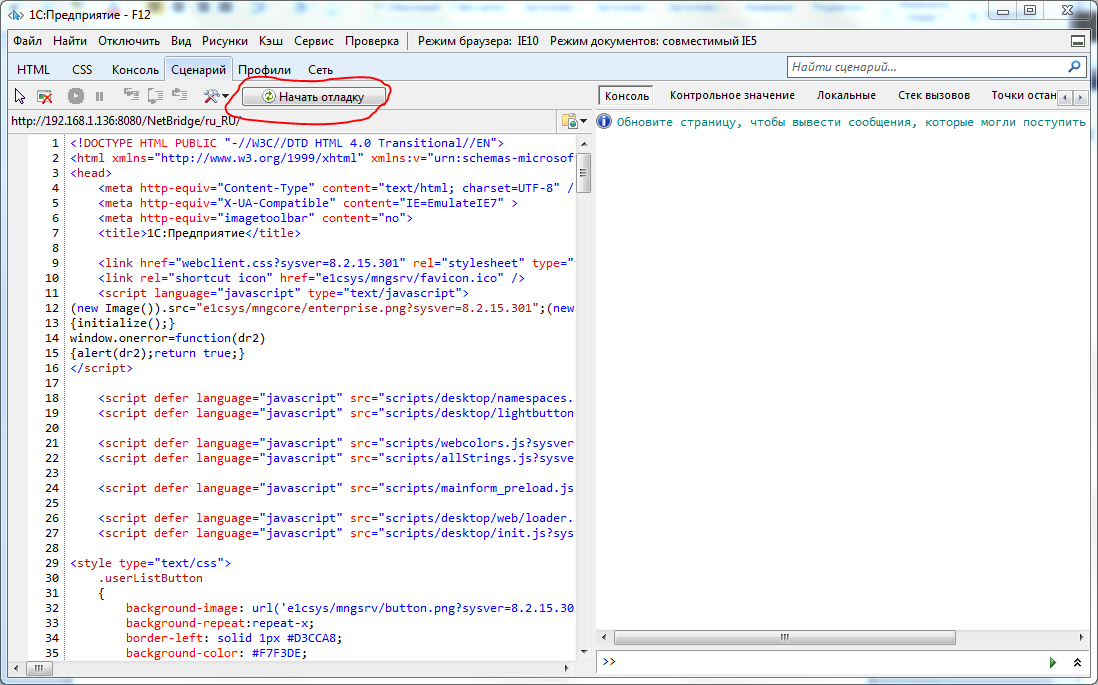The width and height of the screenshot is (1098, 685).
Task: Switch to the Сеть tab
Action: pos(320,70)
